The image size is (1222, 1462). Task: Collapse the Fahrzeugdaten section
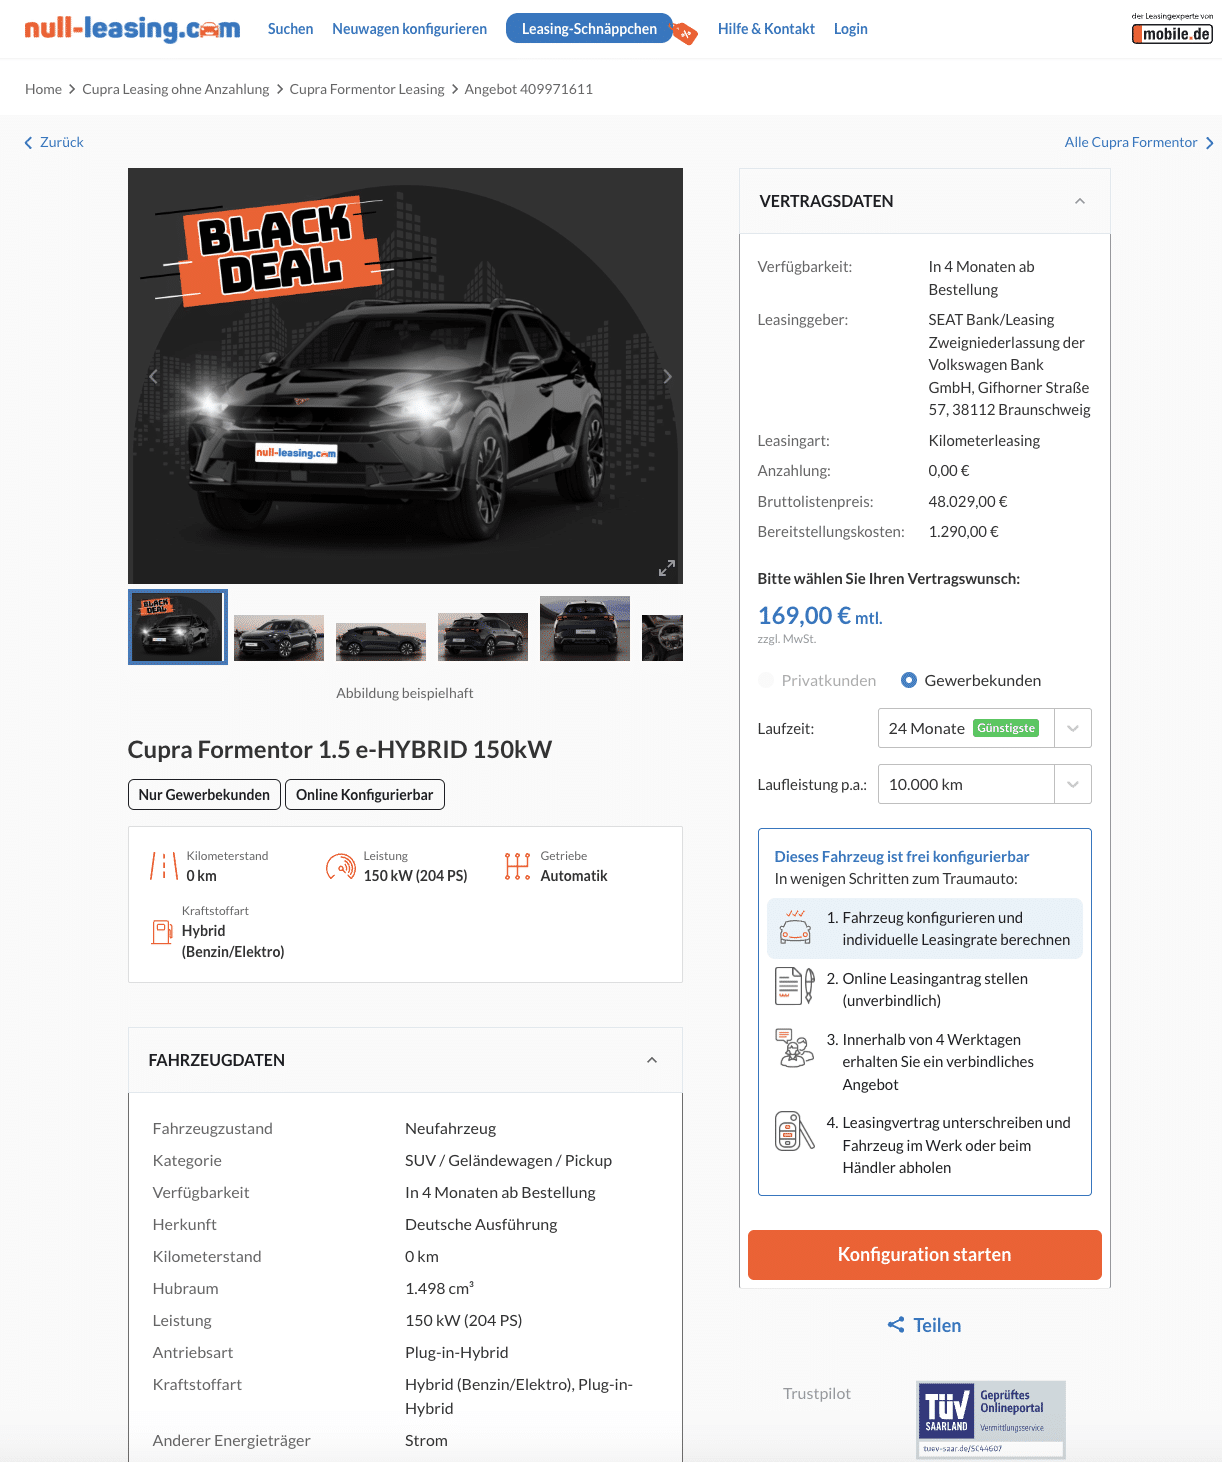(x=652, y=1060)
